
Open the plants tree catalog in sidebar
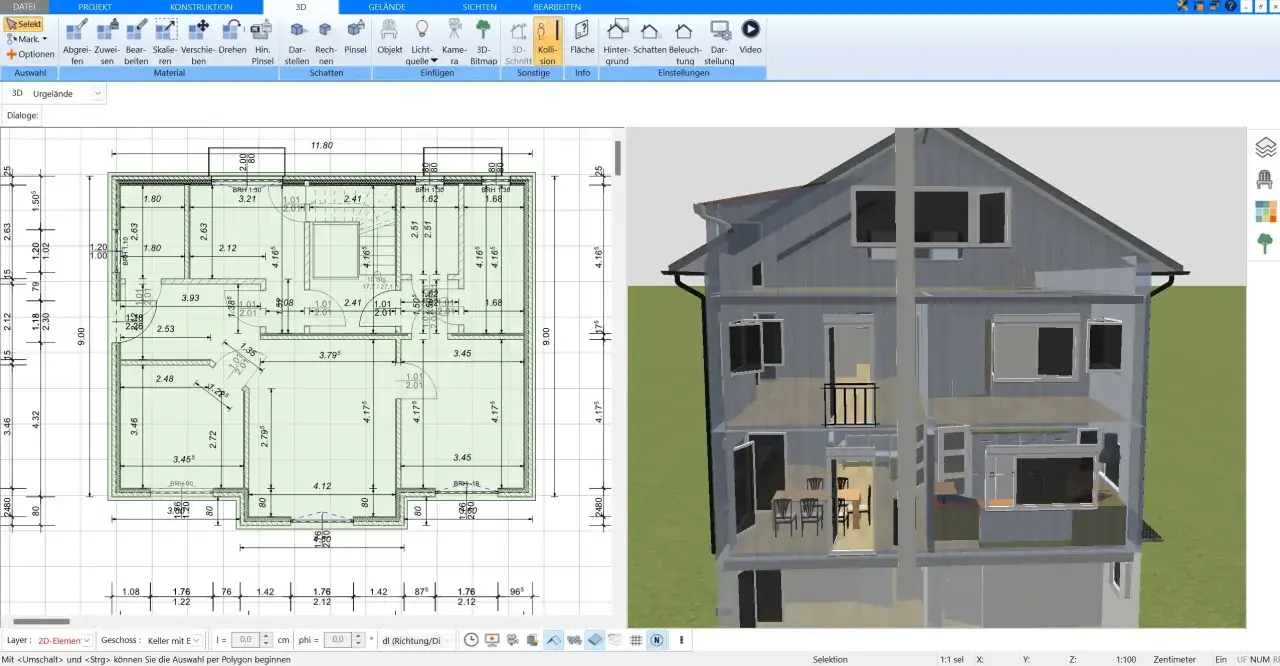[x=1265, y=243]
